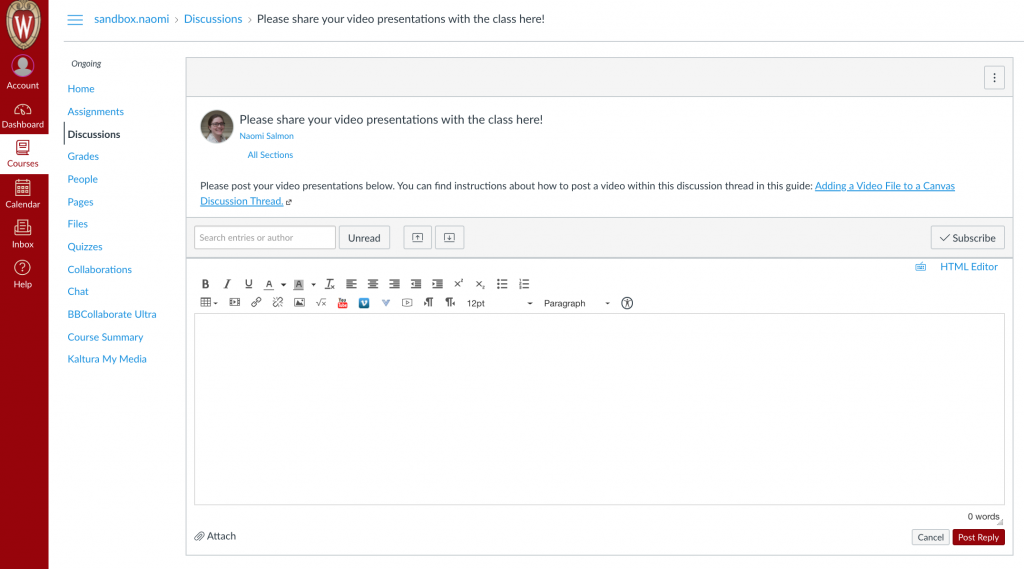
Task: Increase indent of text
Action: (438, 284)
